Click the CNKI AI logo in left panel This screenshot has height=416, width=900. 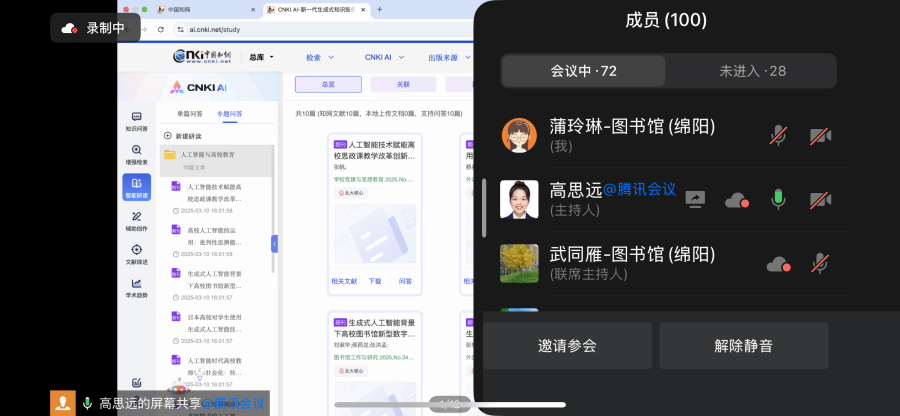(198, 87)
